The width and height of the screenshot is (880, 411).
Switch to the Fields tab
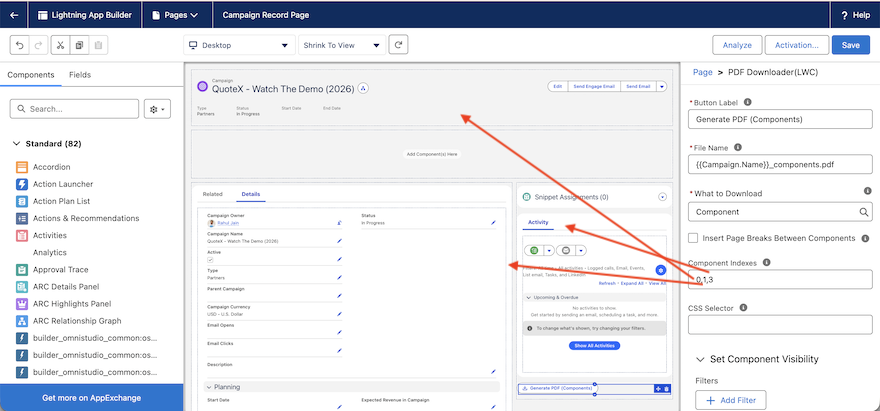[80, 75]
